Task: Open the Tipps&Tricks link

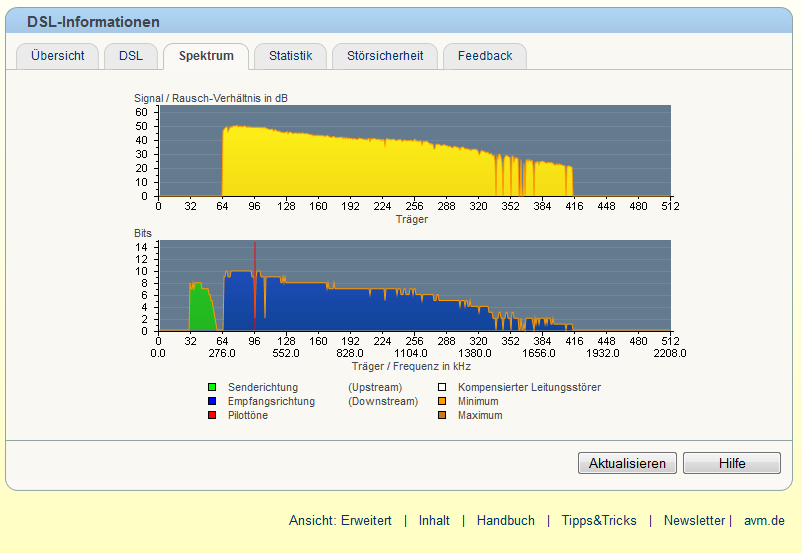Action: 599,520
